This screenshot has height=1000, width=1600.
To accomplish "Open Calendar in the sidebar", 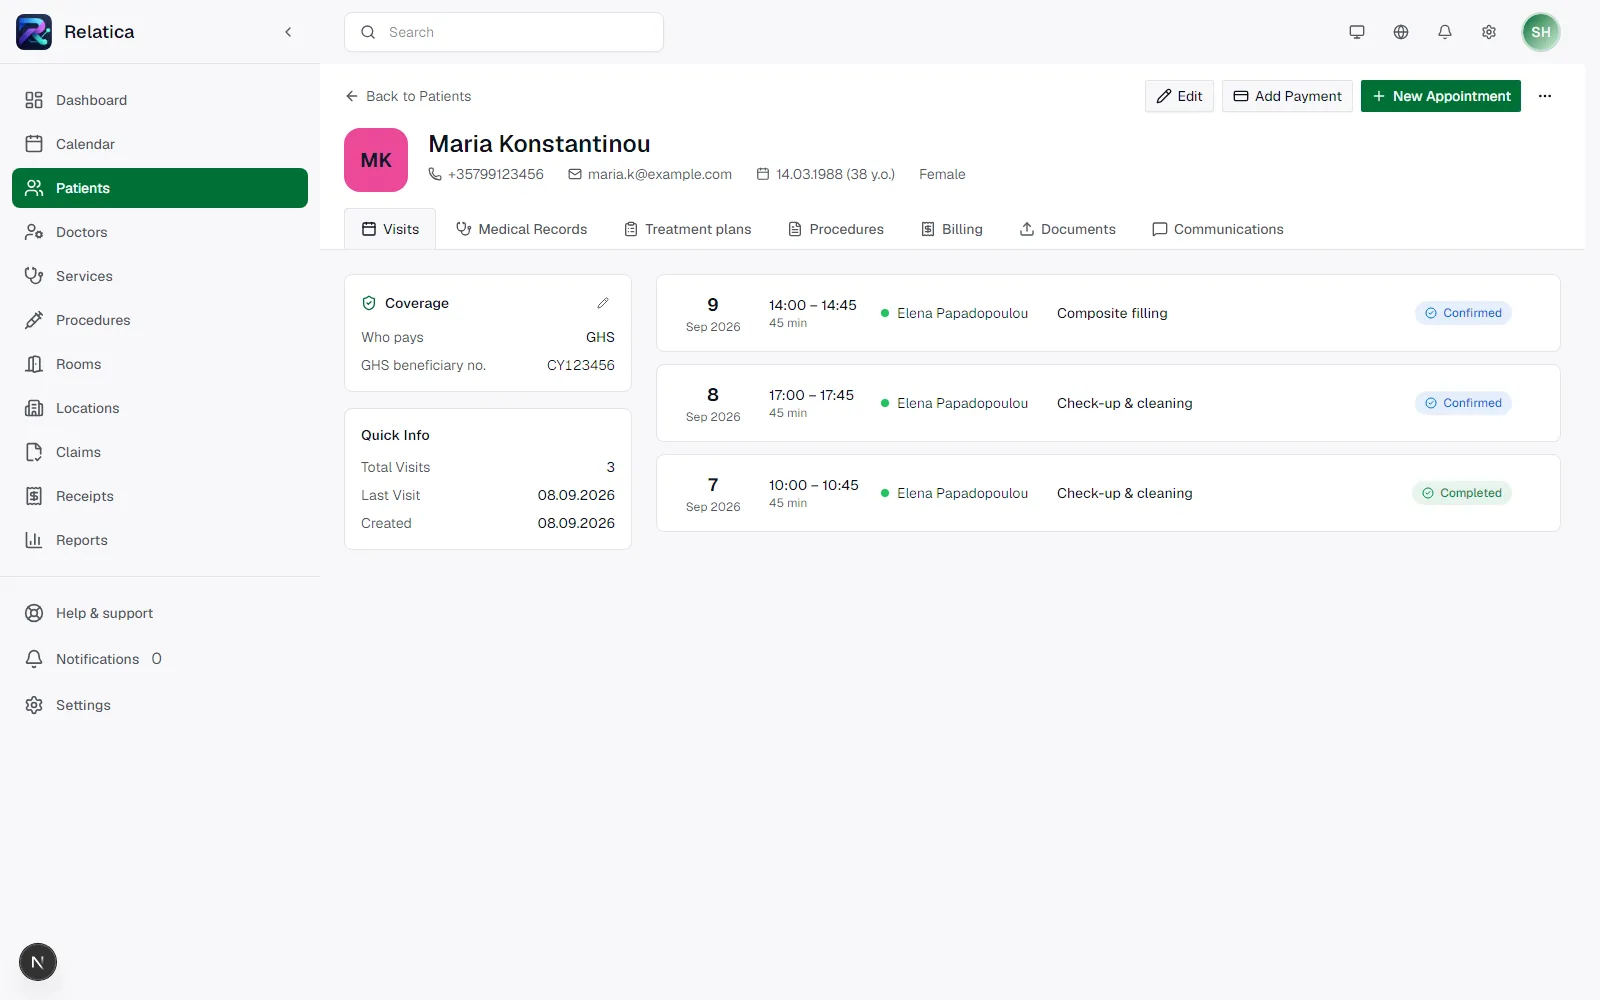I will pyautogui.click(x=160, y=144).
